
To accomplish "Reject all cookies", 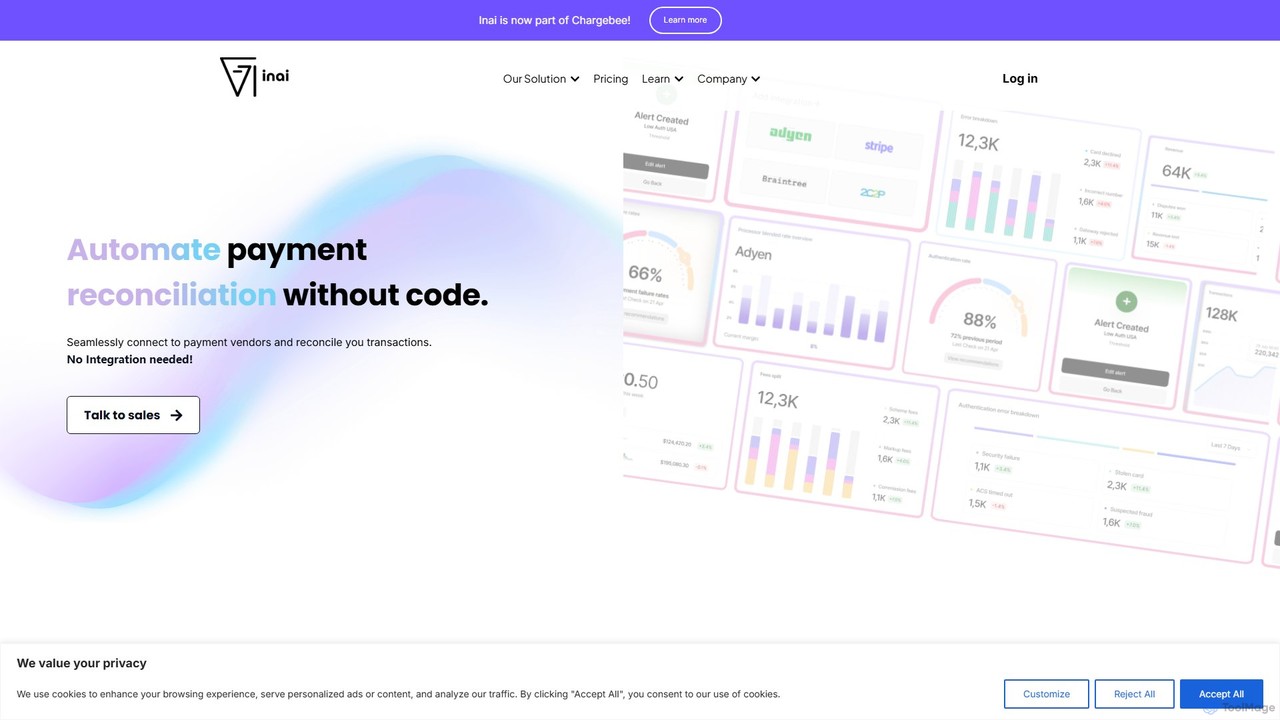I will point(1134,694).
